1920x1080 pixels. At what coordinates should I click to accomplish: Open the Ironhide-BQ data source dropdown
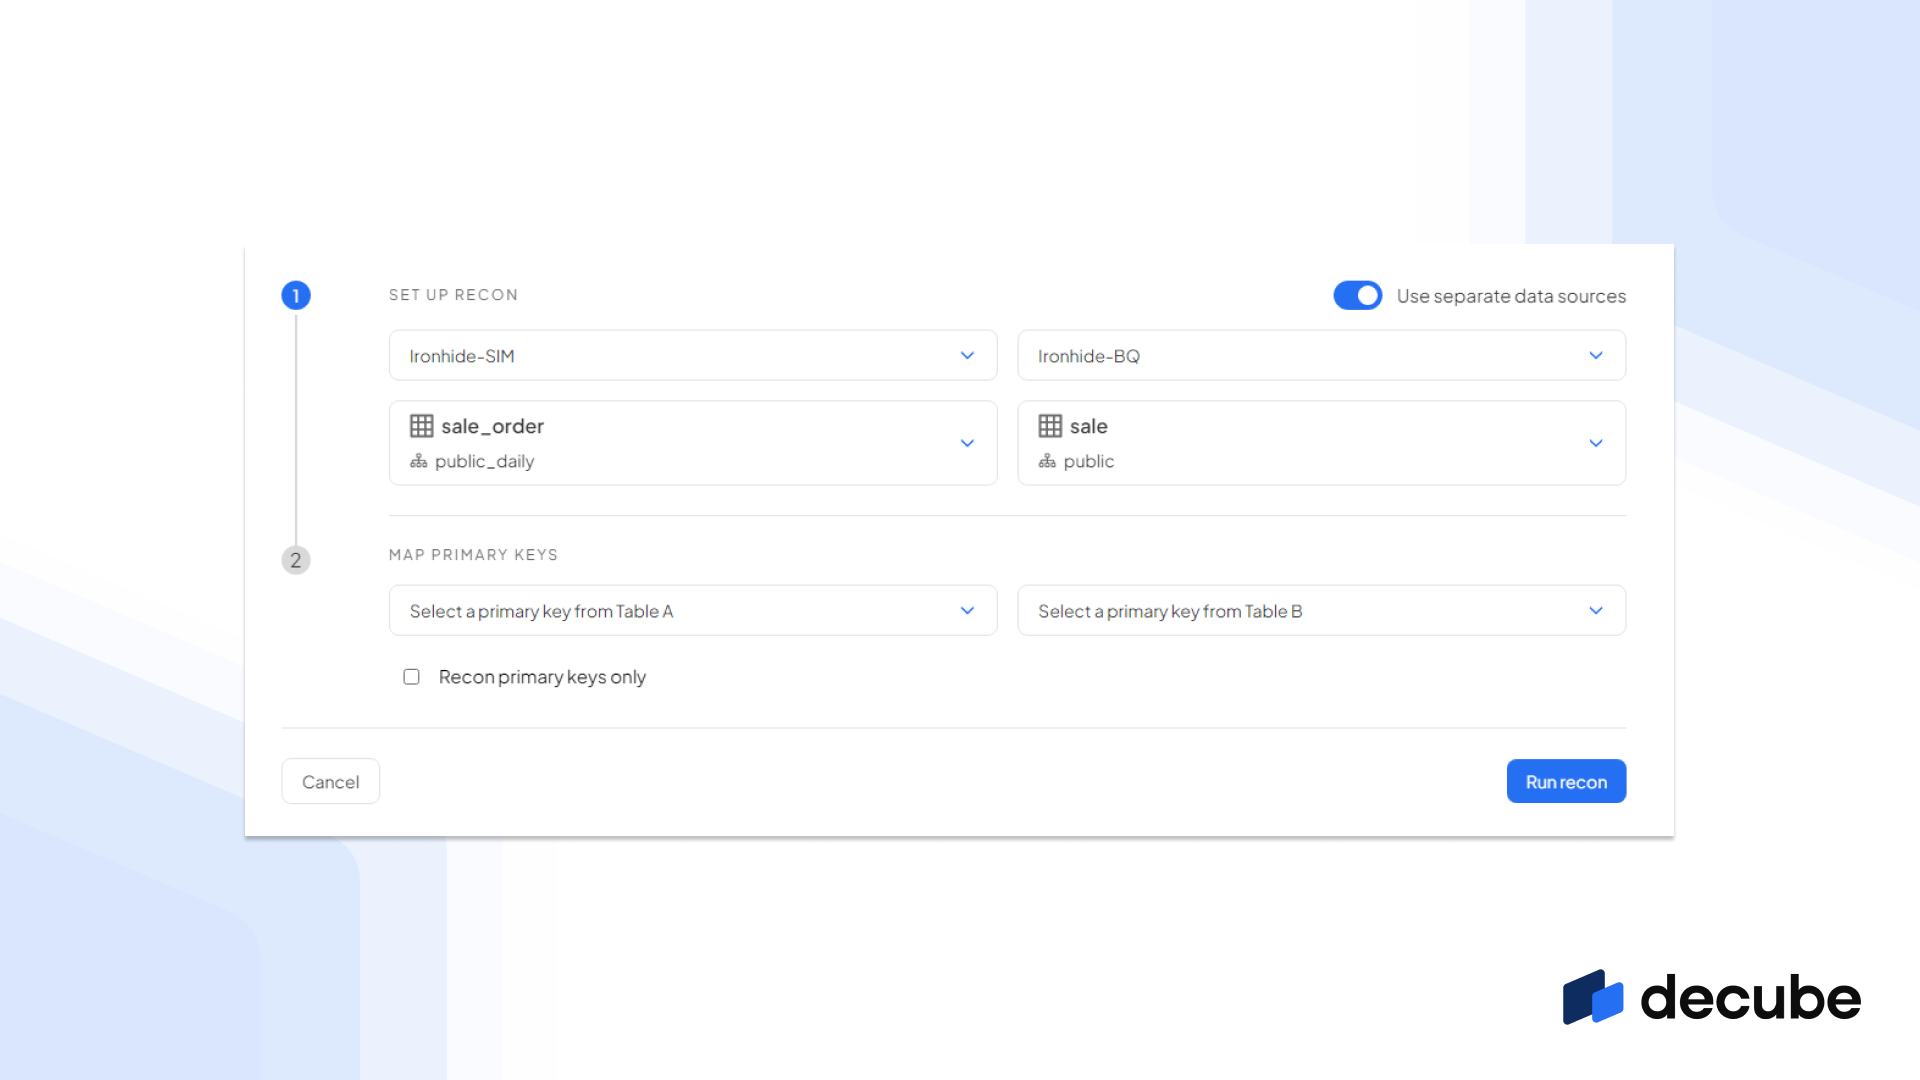[1320, 356]
